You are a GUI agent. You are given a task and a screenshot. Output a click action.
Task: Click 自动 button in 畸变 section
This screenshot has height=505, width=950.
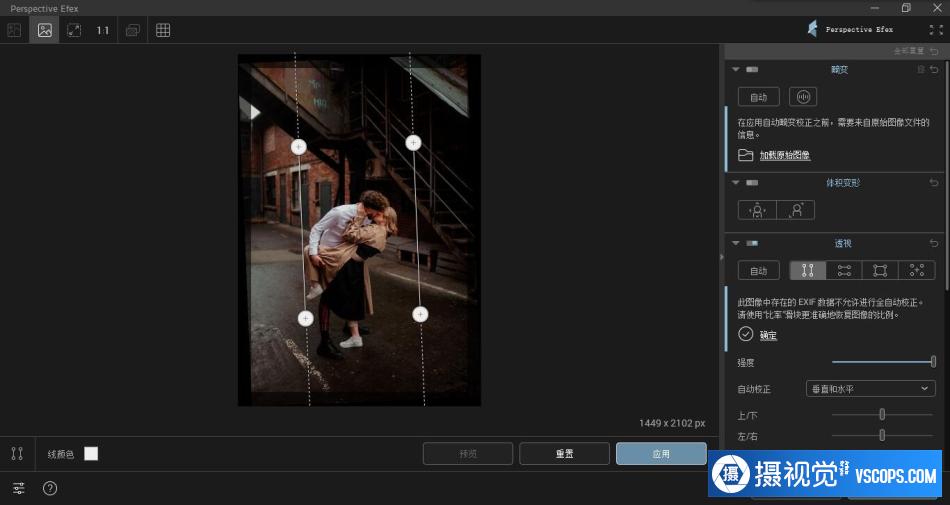[x=759, y=97]
